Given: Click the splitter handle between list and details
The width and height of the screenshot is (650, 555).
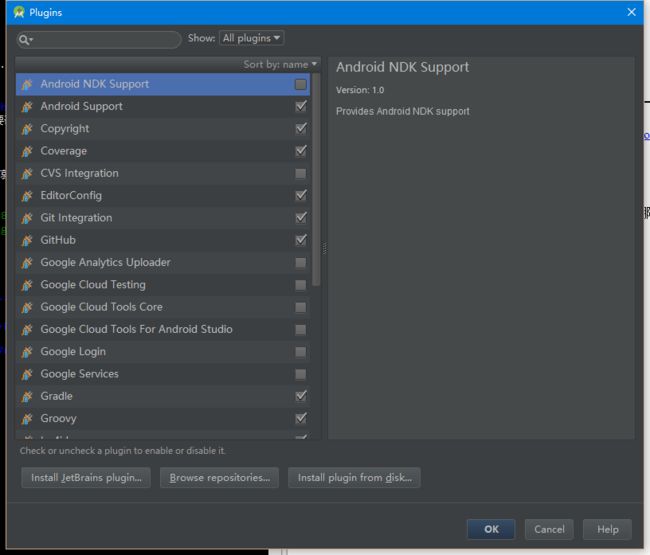Looking at the screenshot, I should pyautogui.click(x=325, y=248).
